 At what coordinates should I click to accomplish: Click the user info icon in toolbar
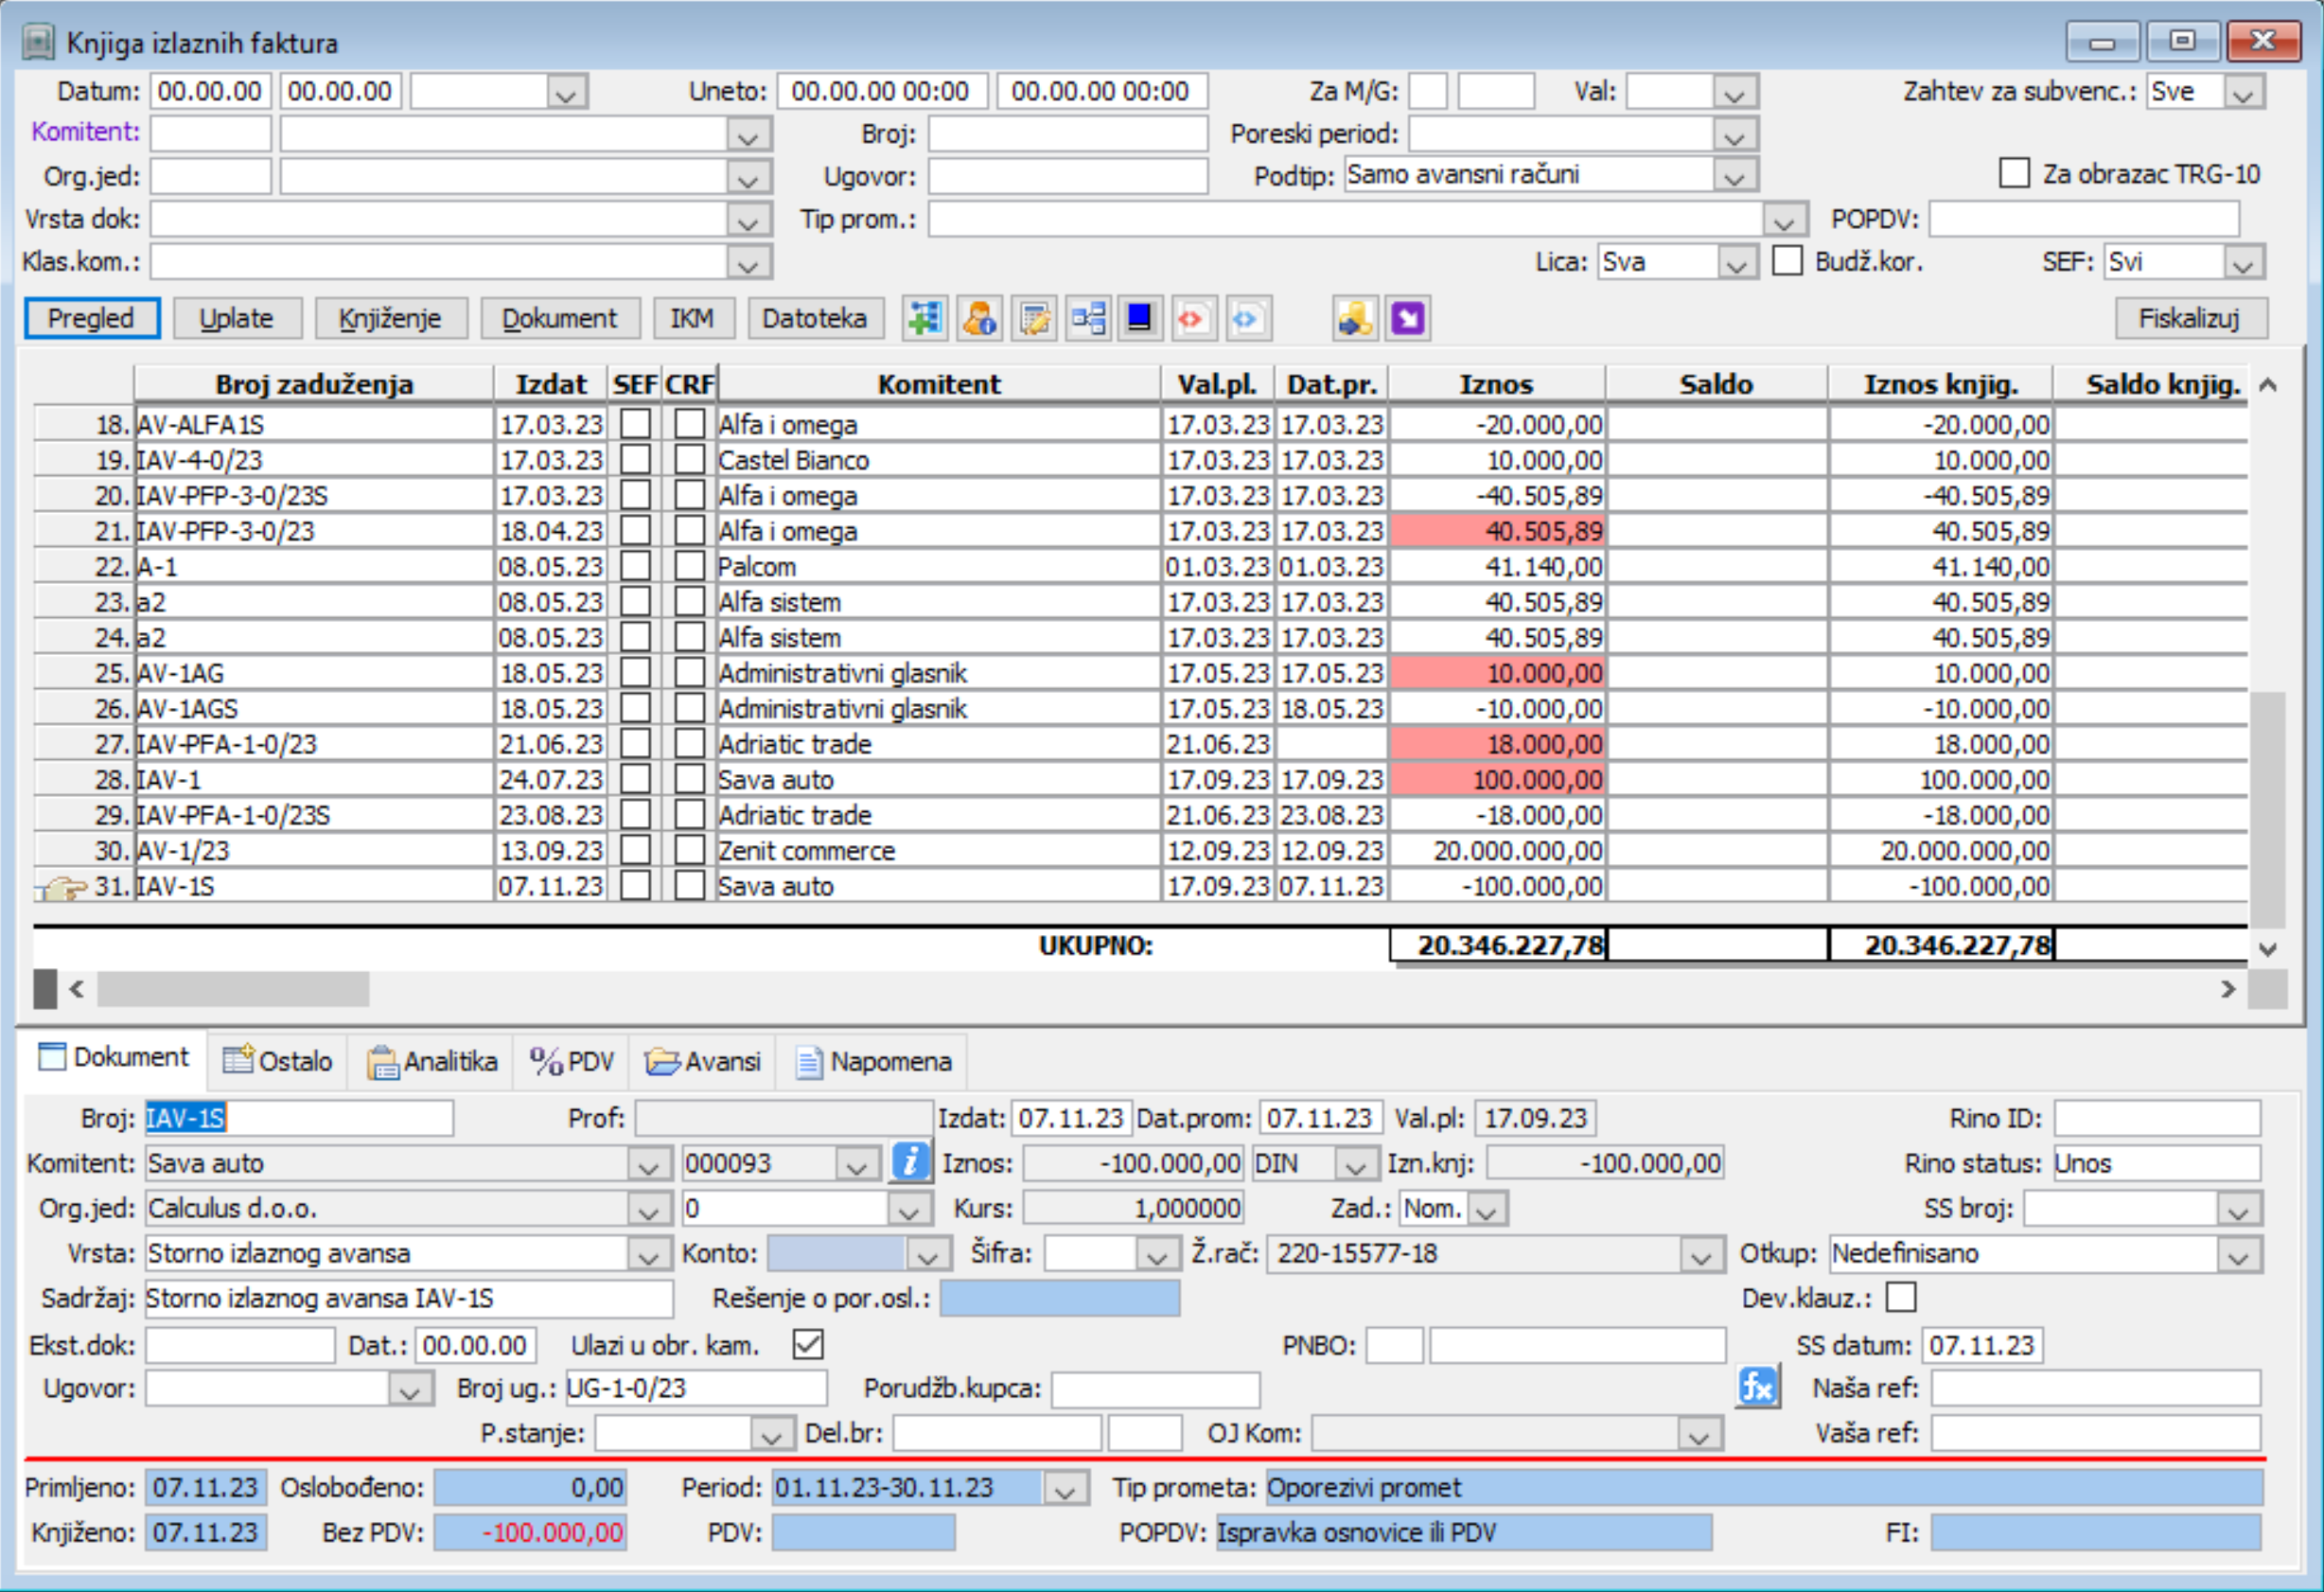[x=979, y=318]
